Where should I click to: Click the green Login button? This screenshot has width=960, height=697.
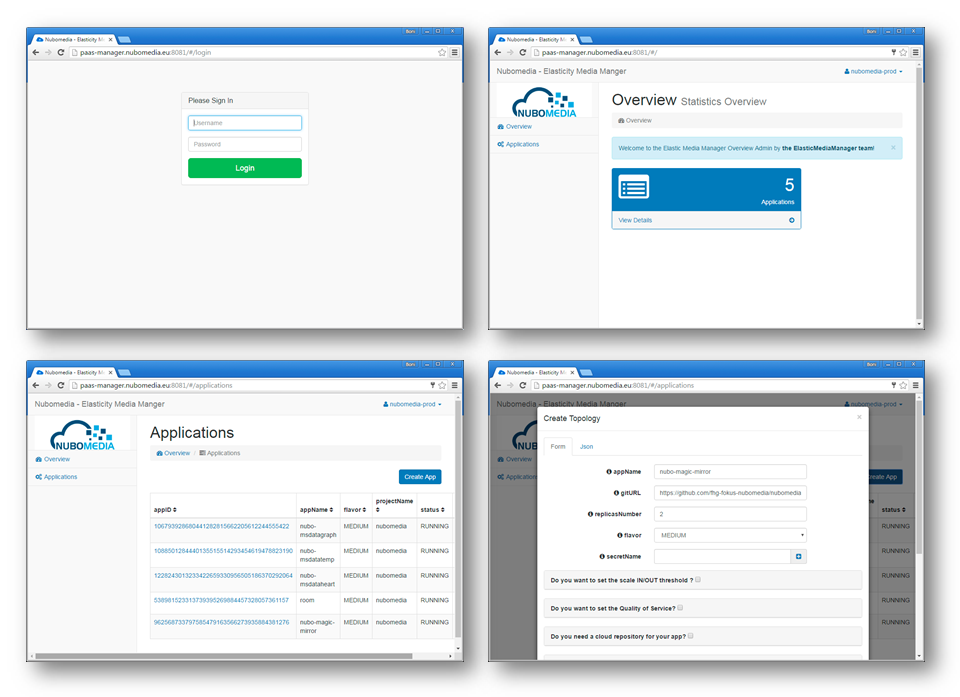tap(245, 168)
